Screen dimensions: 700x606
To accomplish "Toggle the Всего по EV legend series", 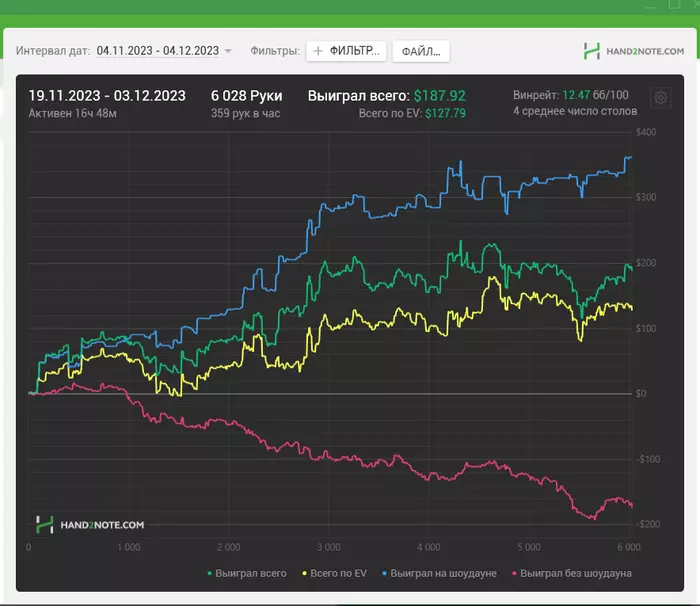I will click(x=334, y=573).
